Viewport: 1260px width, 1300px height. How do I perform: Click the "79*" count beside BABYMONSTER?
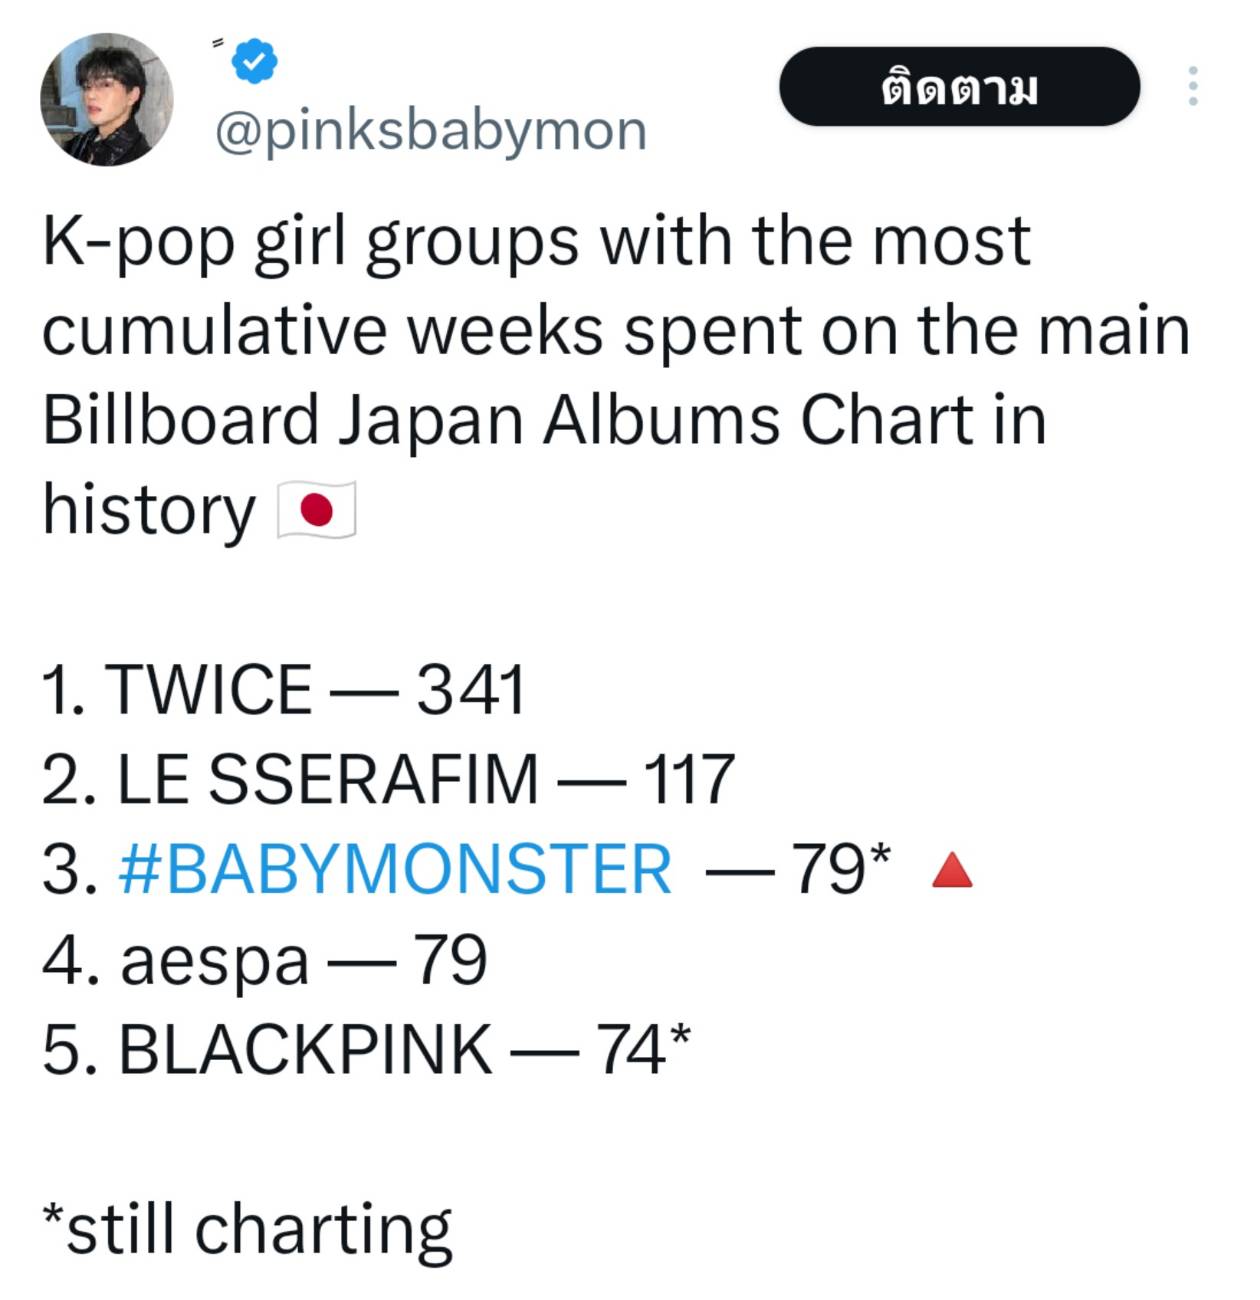click(840, 869)
